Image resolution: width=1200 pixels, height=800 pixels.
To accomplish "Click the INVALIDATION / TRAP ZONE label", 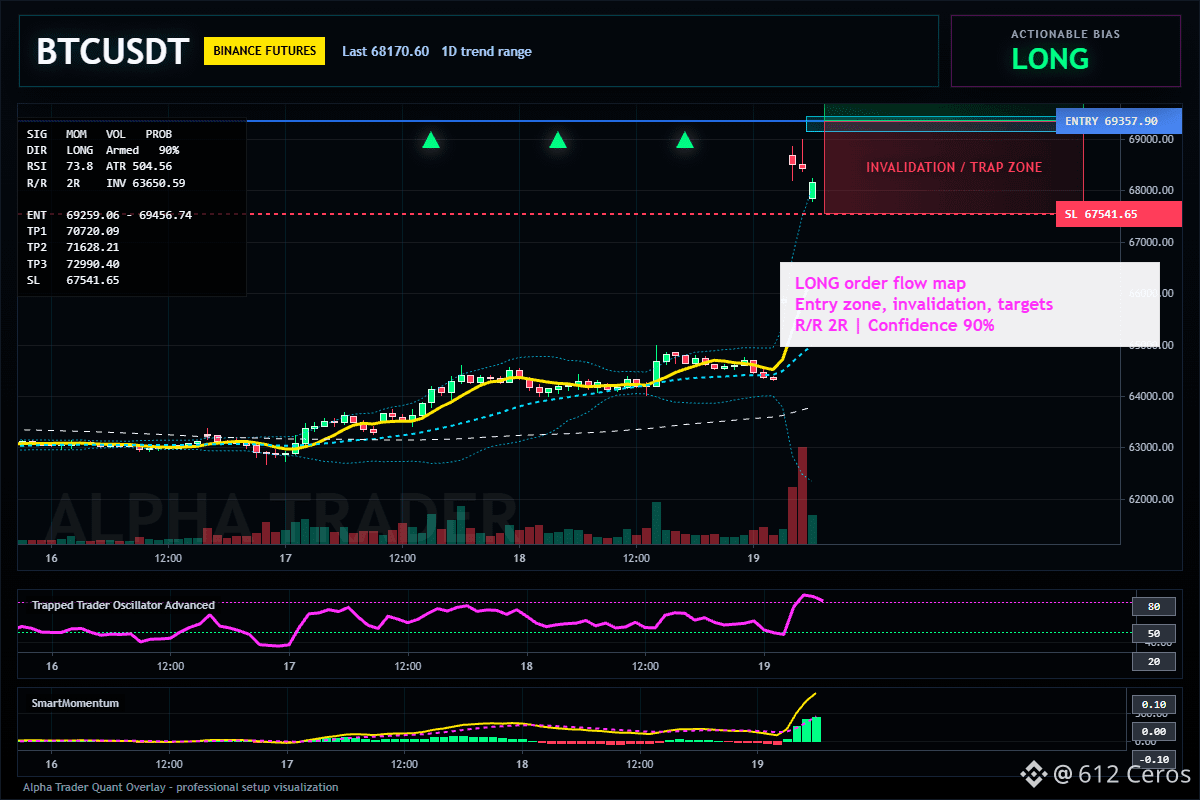I will pos(954,167).
